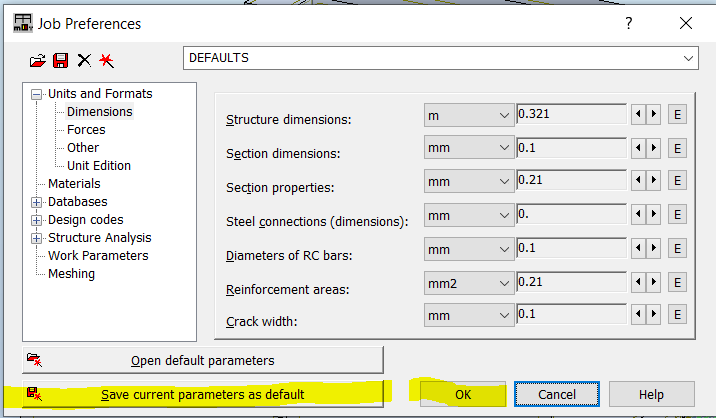Click the save preferences floppy icon

coord(60,60)
